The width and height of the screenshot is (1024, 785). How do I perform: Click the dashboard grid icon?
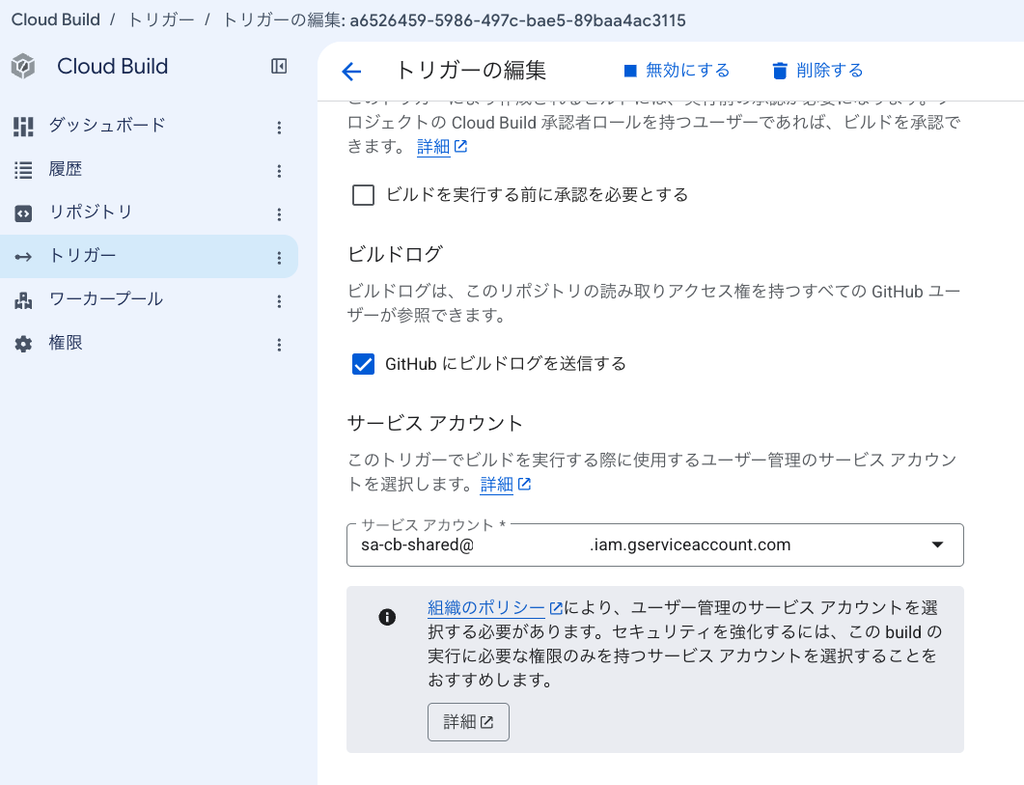click(23, 126)
